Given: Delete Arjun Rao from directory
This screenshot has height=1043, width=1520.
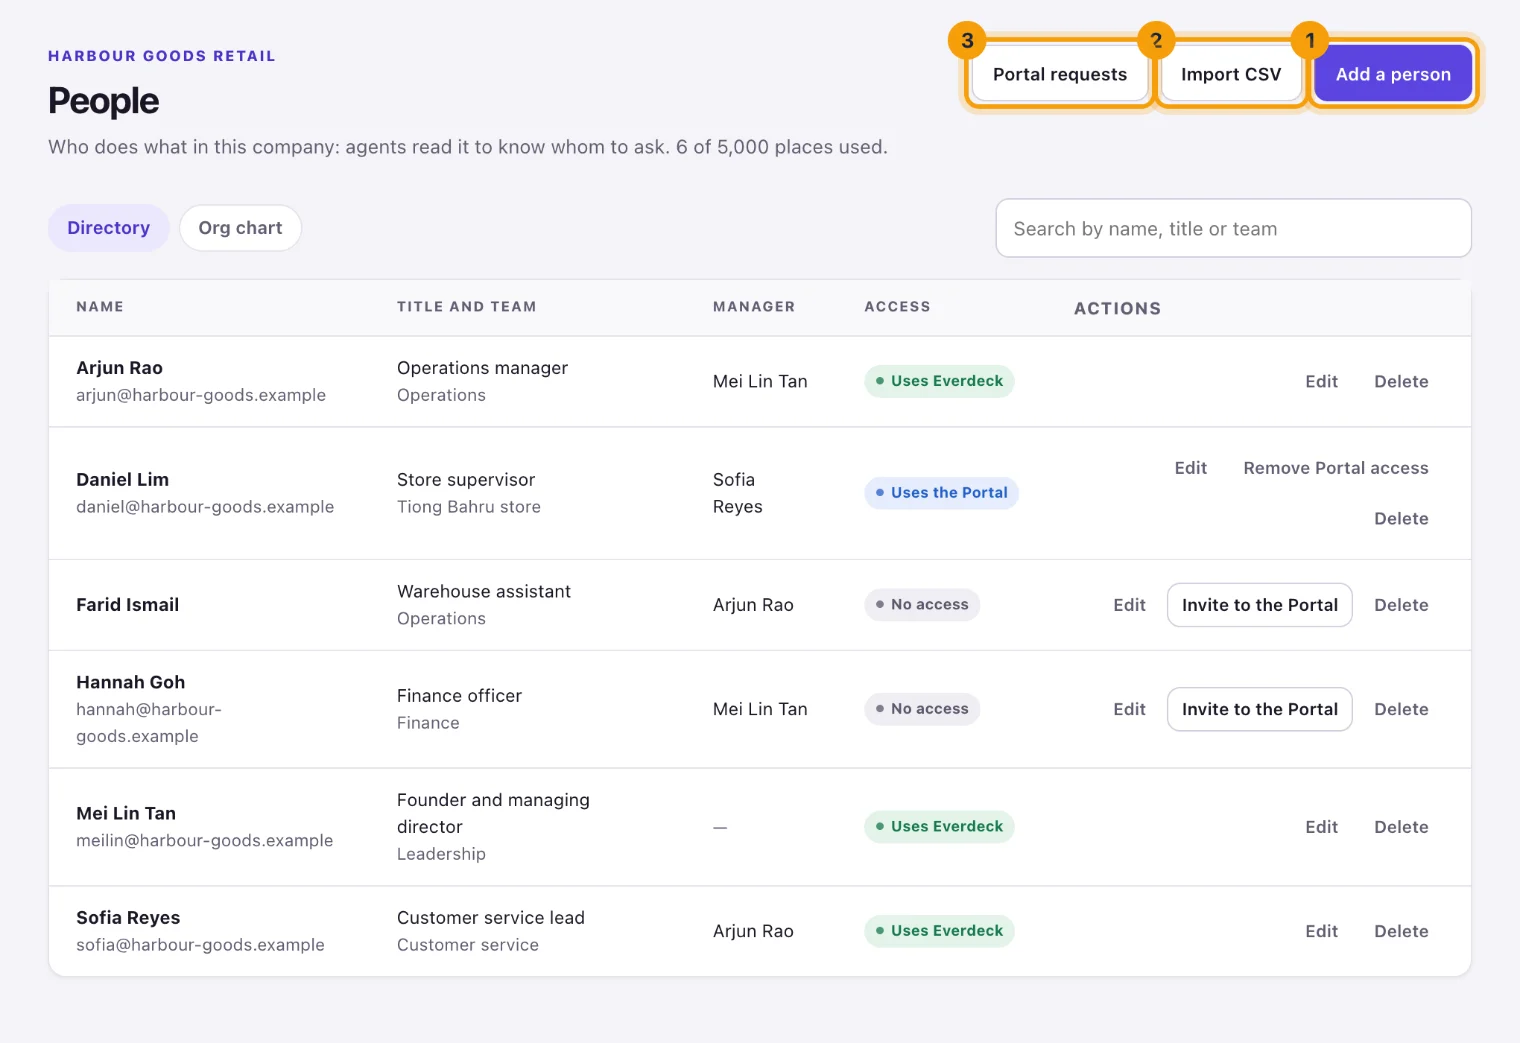Looking at the screenshot, I should 1401,381.
